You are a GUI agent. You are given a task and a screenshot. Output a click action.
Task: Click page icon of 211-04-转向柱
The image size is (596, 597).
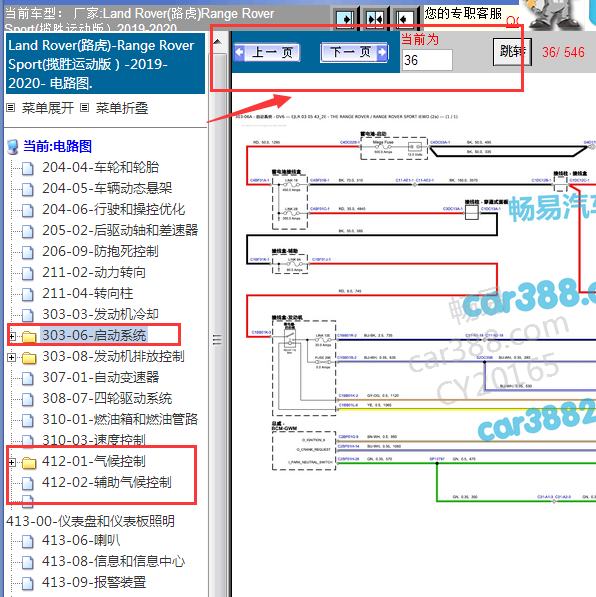(x=28, y=294)
